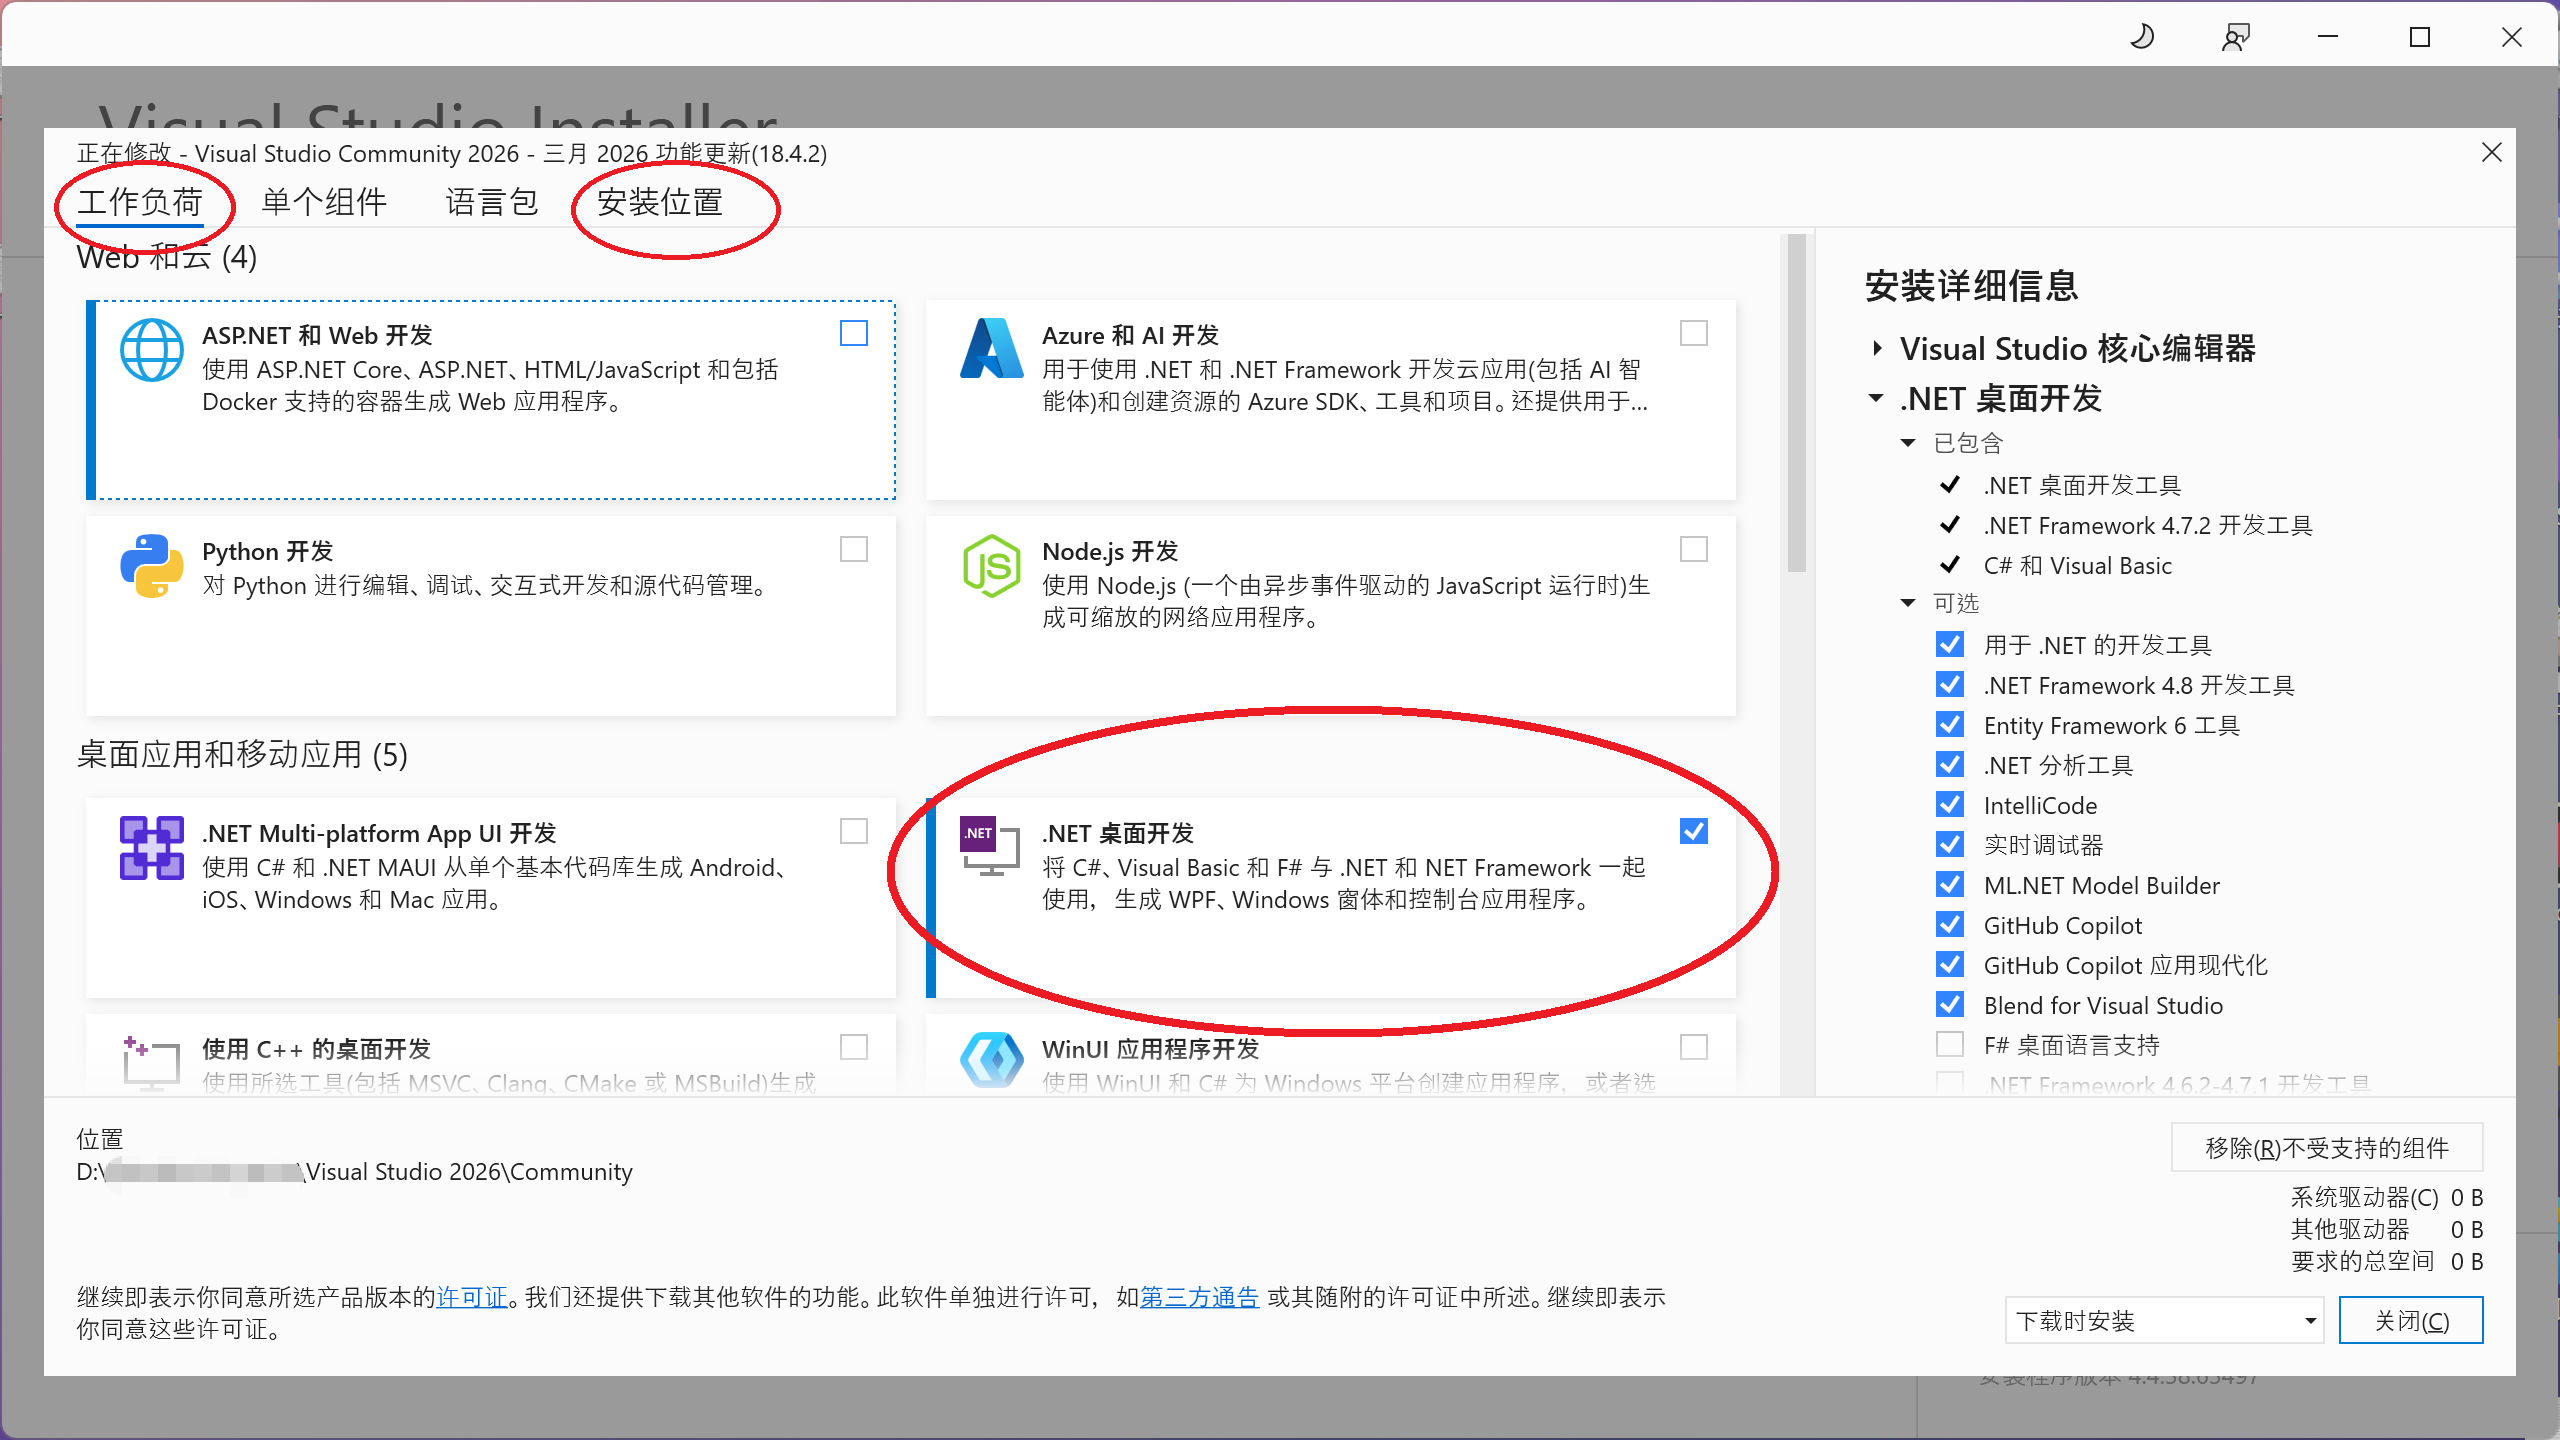Check F# 桌面语言支持 optional component
2560x1440 pixels.
tap(1949, 1044)
